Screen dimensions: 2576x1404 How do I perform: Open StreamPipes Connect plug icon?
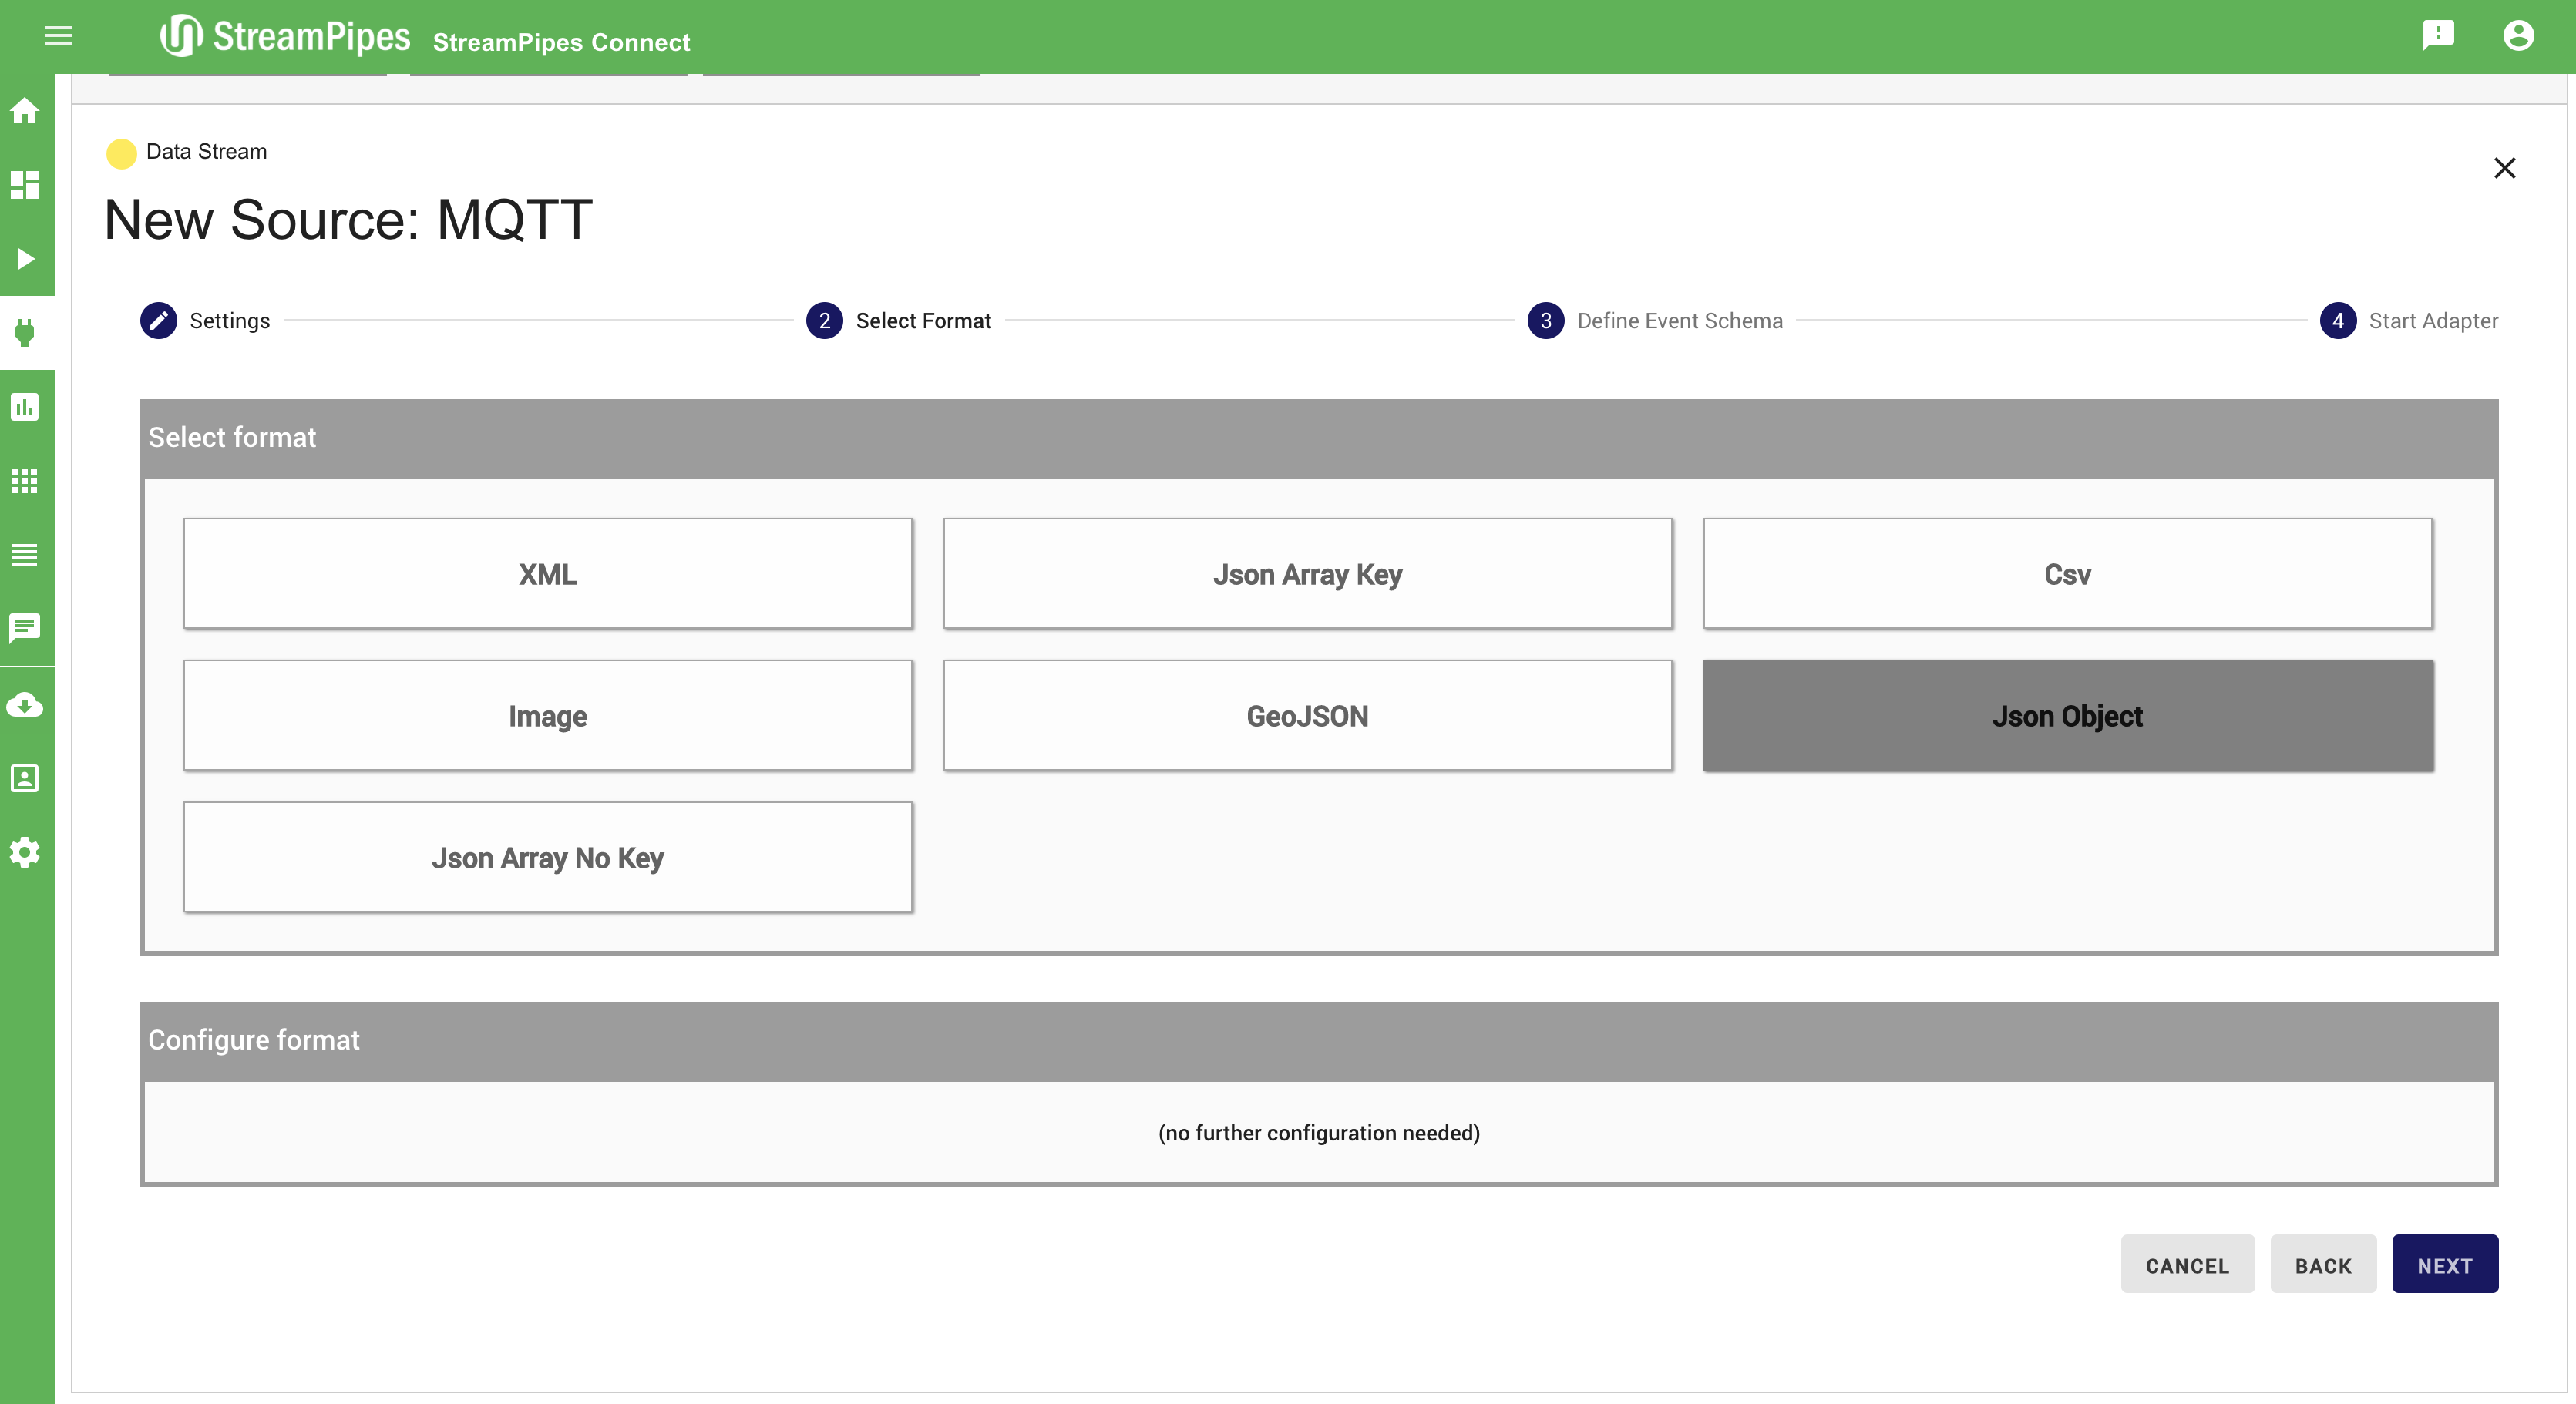(25, 332)
